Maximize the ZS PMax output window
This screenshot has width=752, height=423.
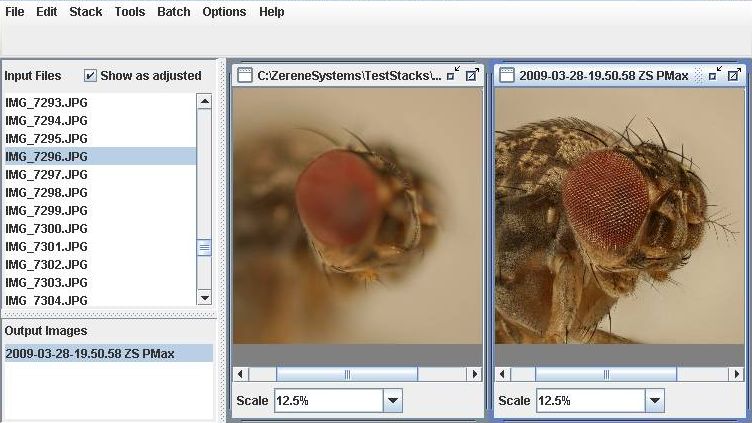[734, 74]
